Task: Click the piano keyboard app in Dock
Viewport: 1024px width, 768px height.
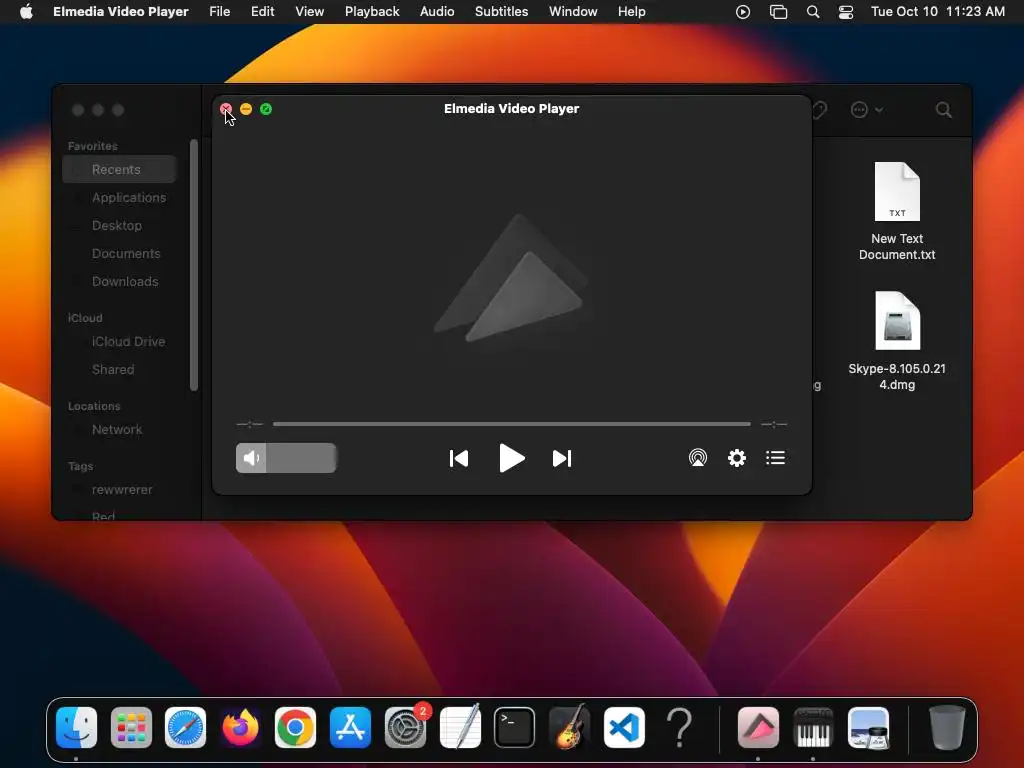Action: [813, 727]
